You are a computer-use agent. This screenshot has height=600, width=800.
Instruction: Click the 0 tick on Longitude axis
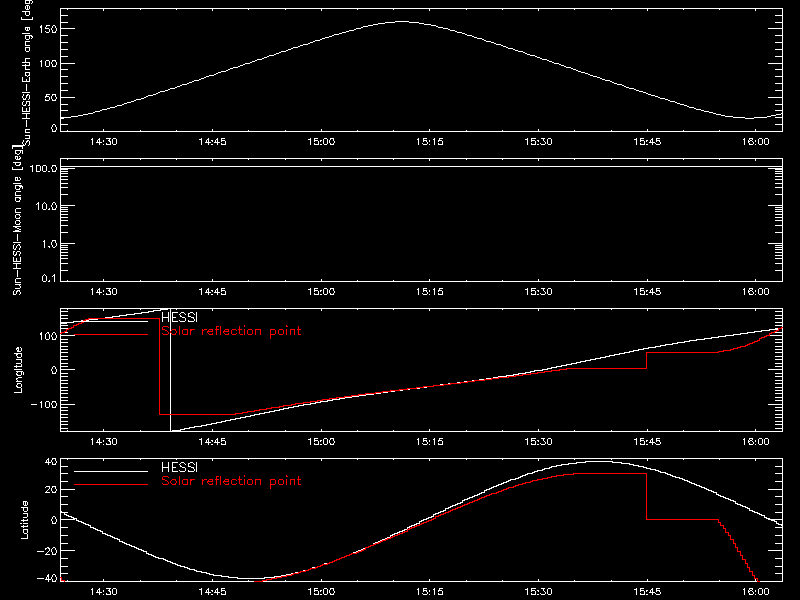pyautogui.click(x=54, y=370)
